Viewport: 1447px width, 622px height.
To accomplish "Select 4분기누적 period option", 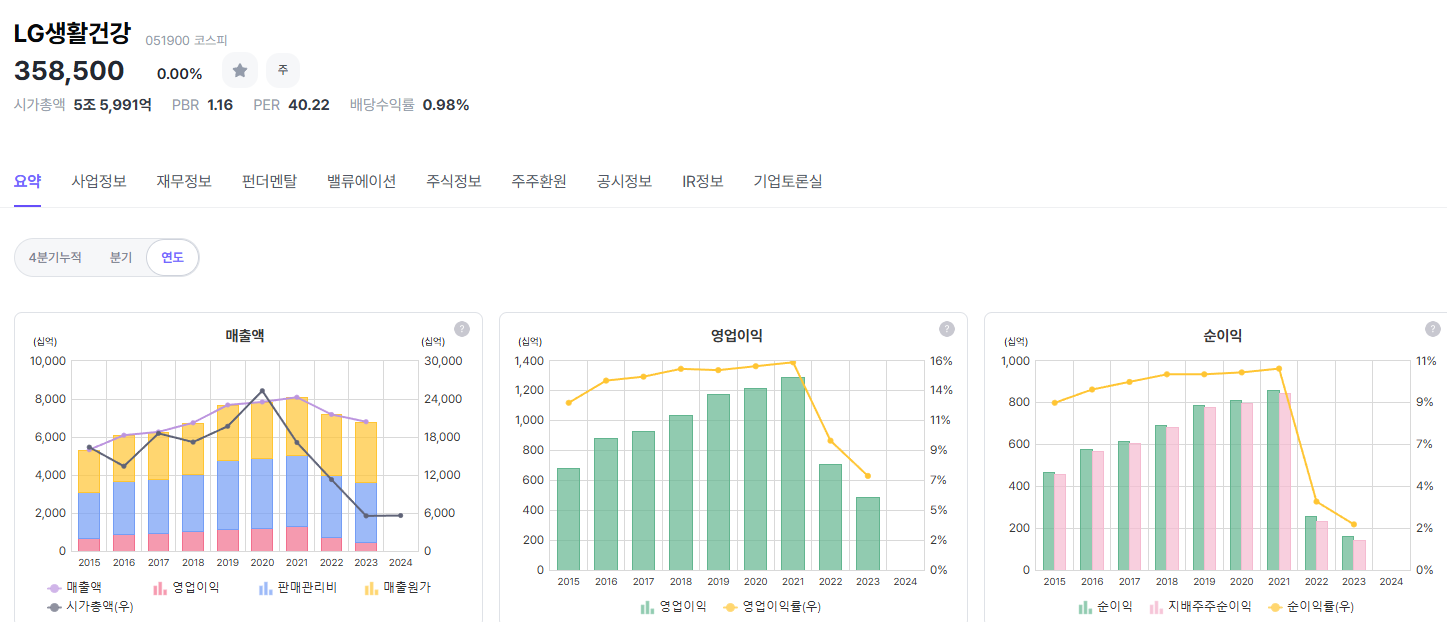I will [x=55, y=257].
